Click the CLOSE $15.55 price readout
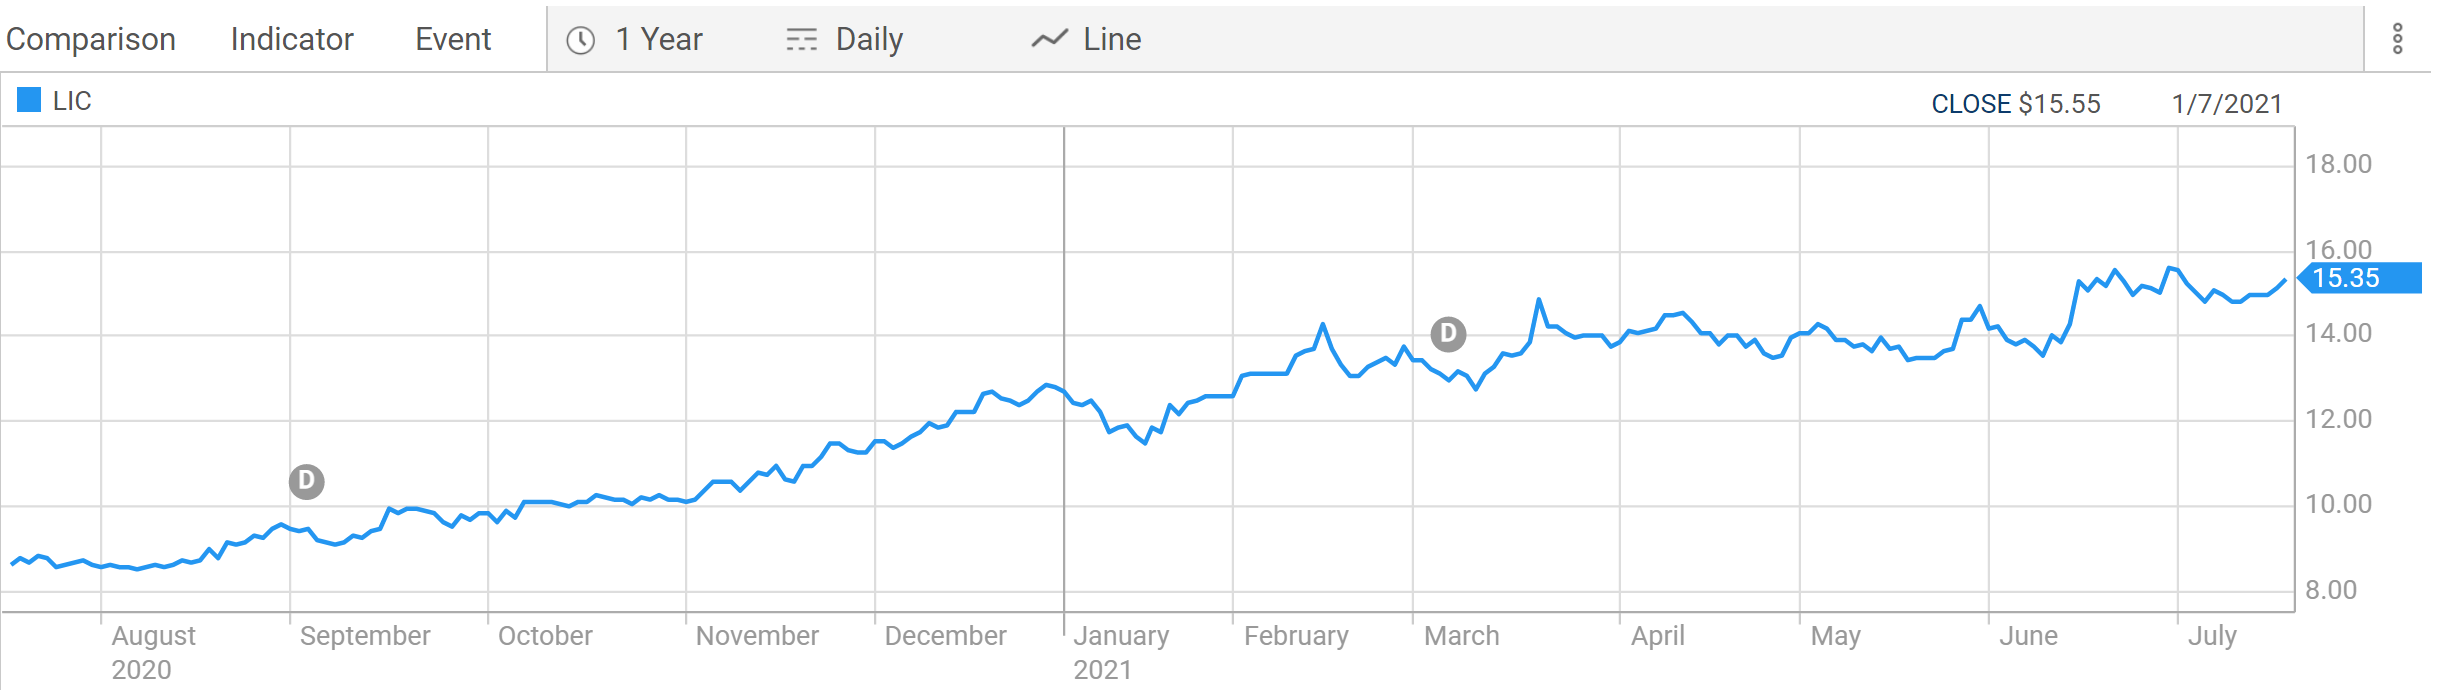Screen dimensions: 2437x690 click(x=2015, y=104)
